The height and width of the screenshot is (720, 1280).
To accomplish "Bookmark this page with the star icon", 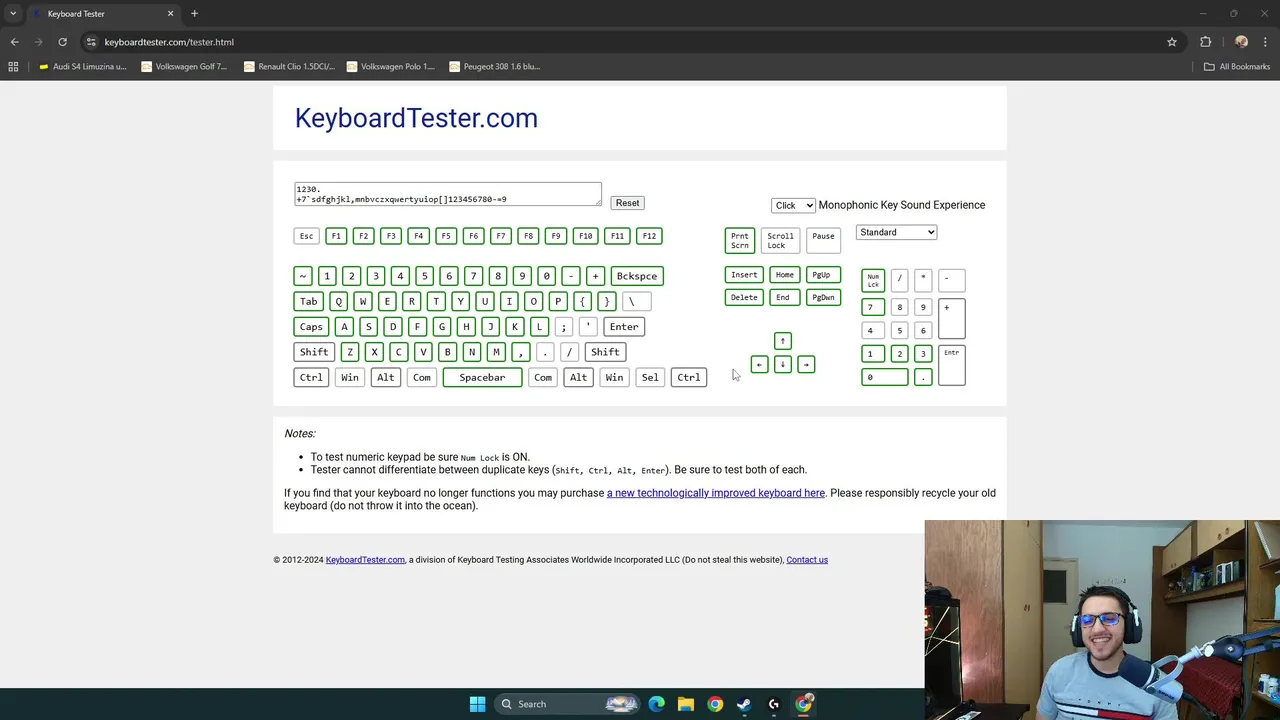I will pyautogui.click(x=1172, y=42).
